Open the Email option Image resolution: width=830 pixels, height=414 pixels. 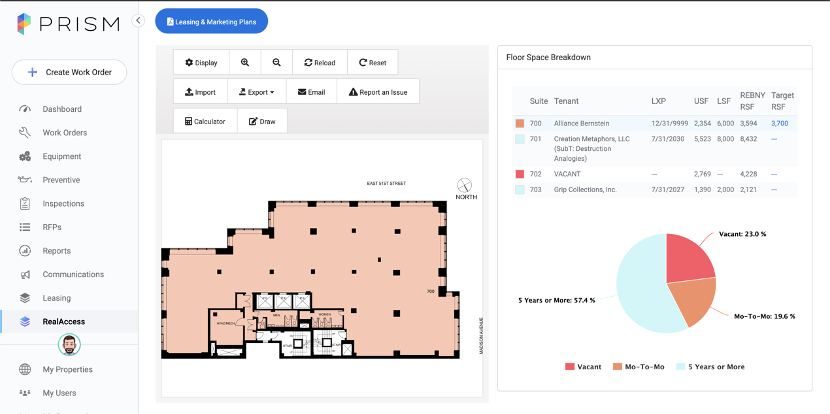311,92
